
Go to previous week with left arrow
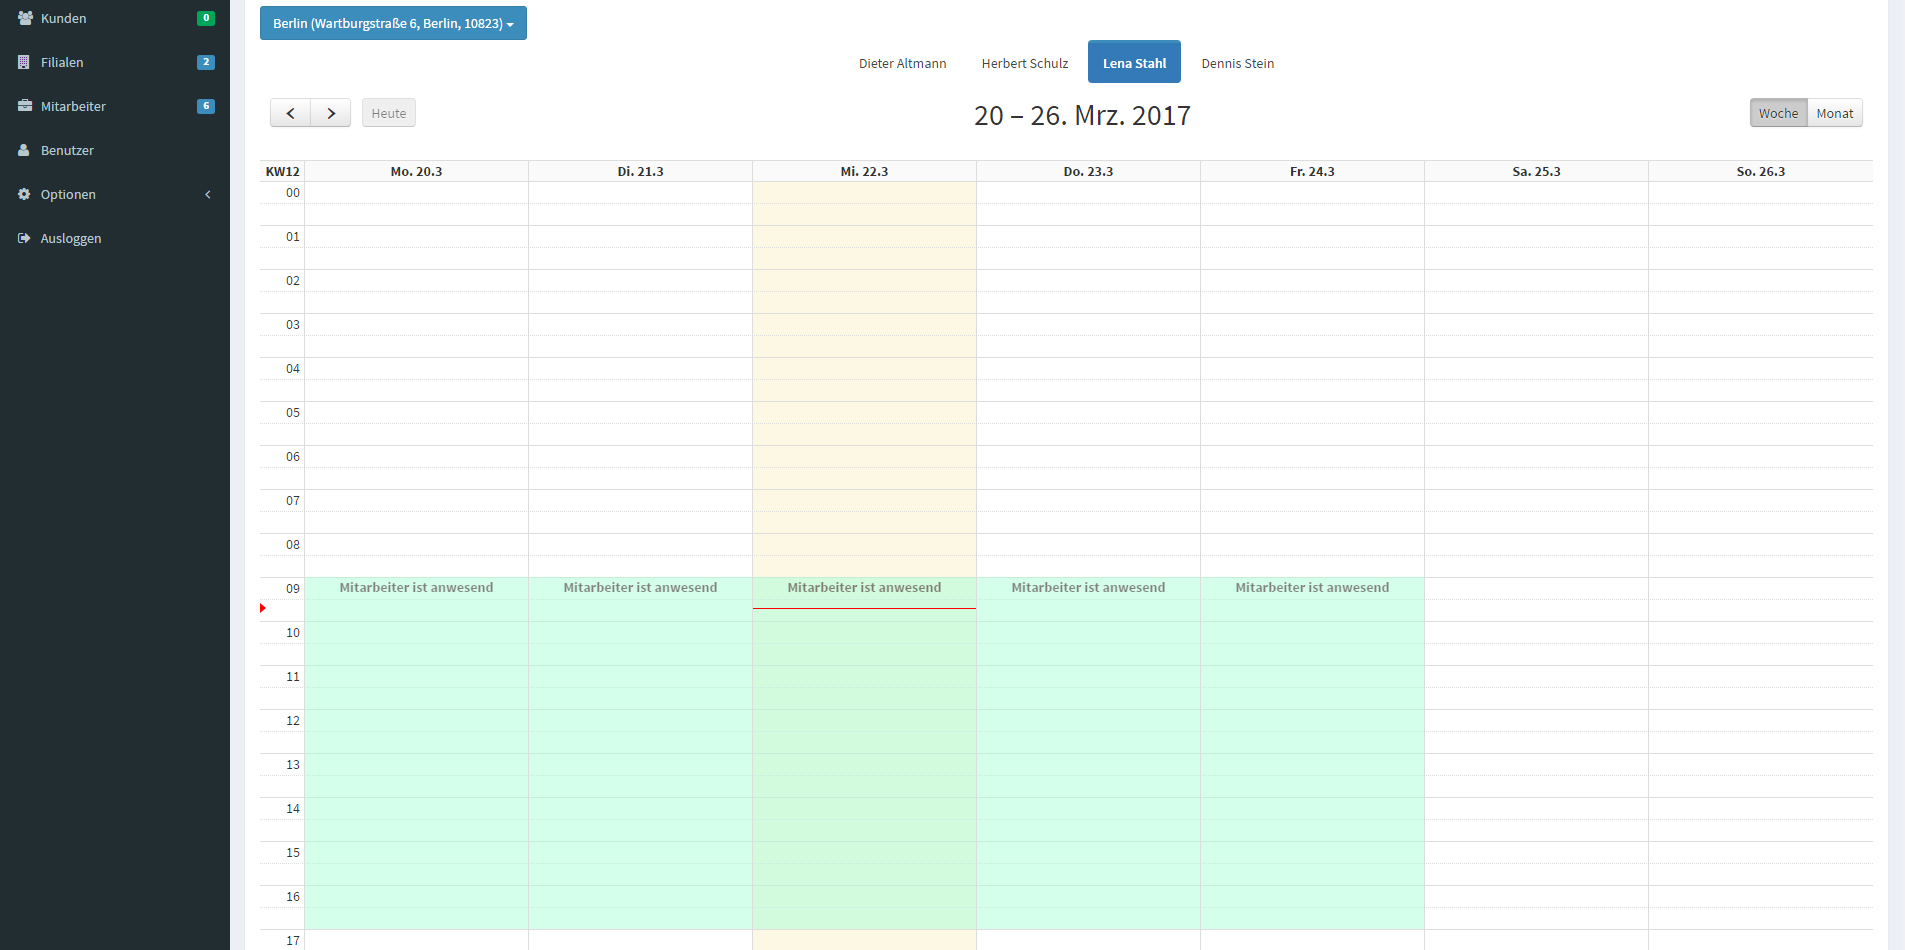tap(290, 113)
